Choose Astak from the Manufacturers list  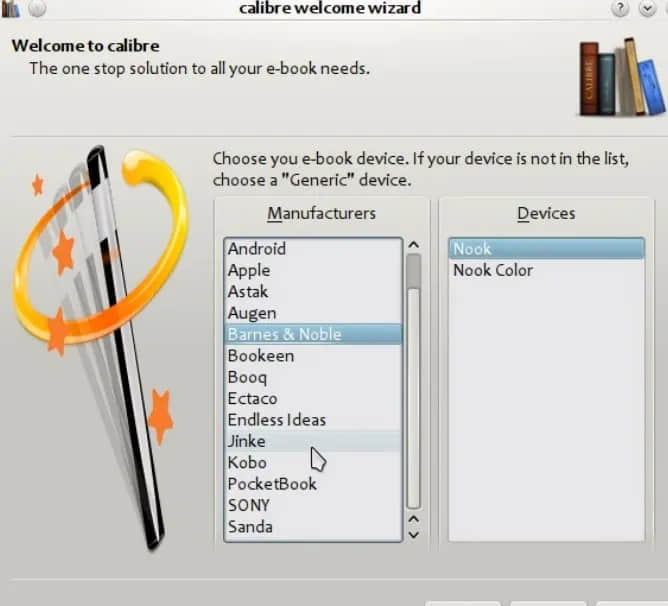[x=313, y=291]
